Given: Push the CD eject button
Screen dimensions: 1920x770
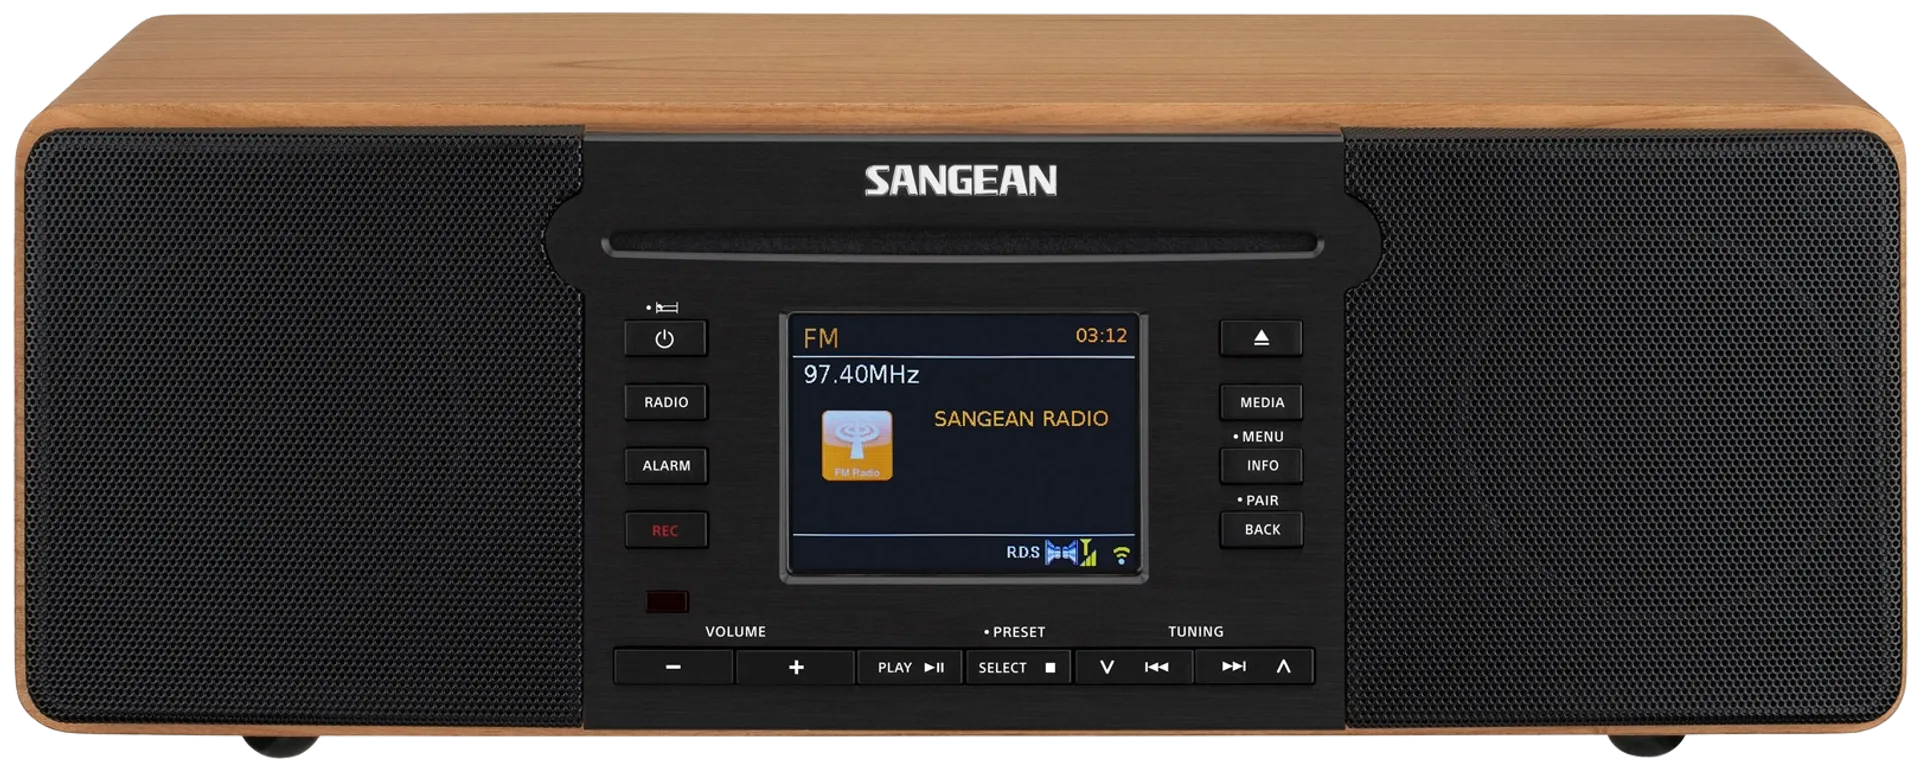Looking at the screenshot, I should tap(1261, 338).
